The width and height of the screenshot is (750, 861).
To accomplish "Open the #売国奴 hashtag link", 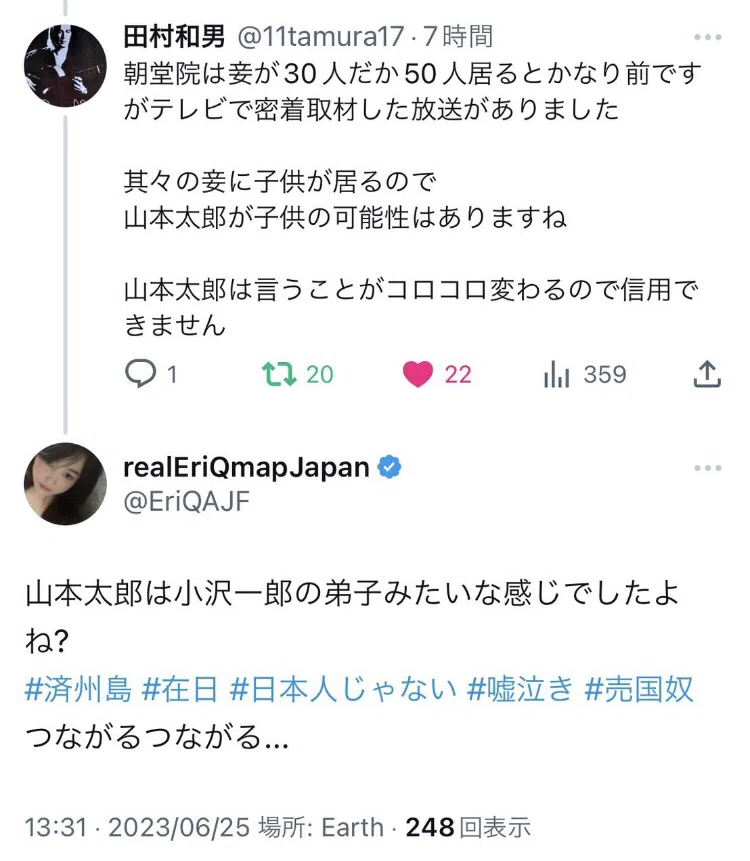I will pyautogui.click(x=639, y=690).
